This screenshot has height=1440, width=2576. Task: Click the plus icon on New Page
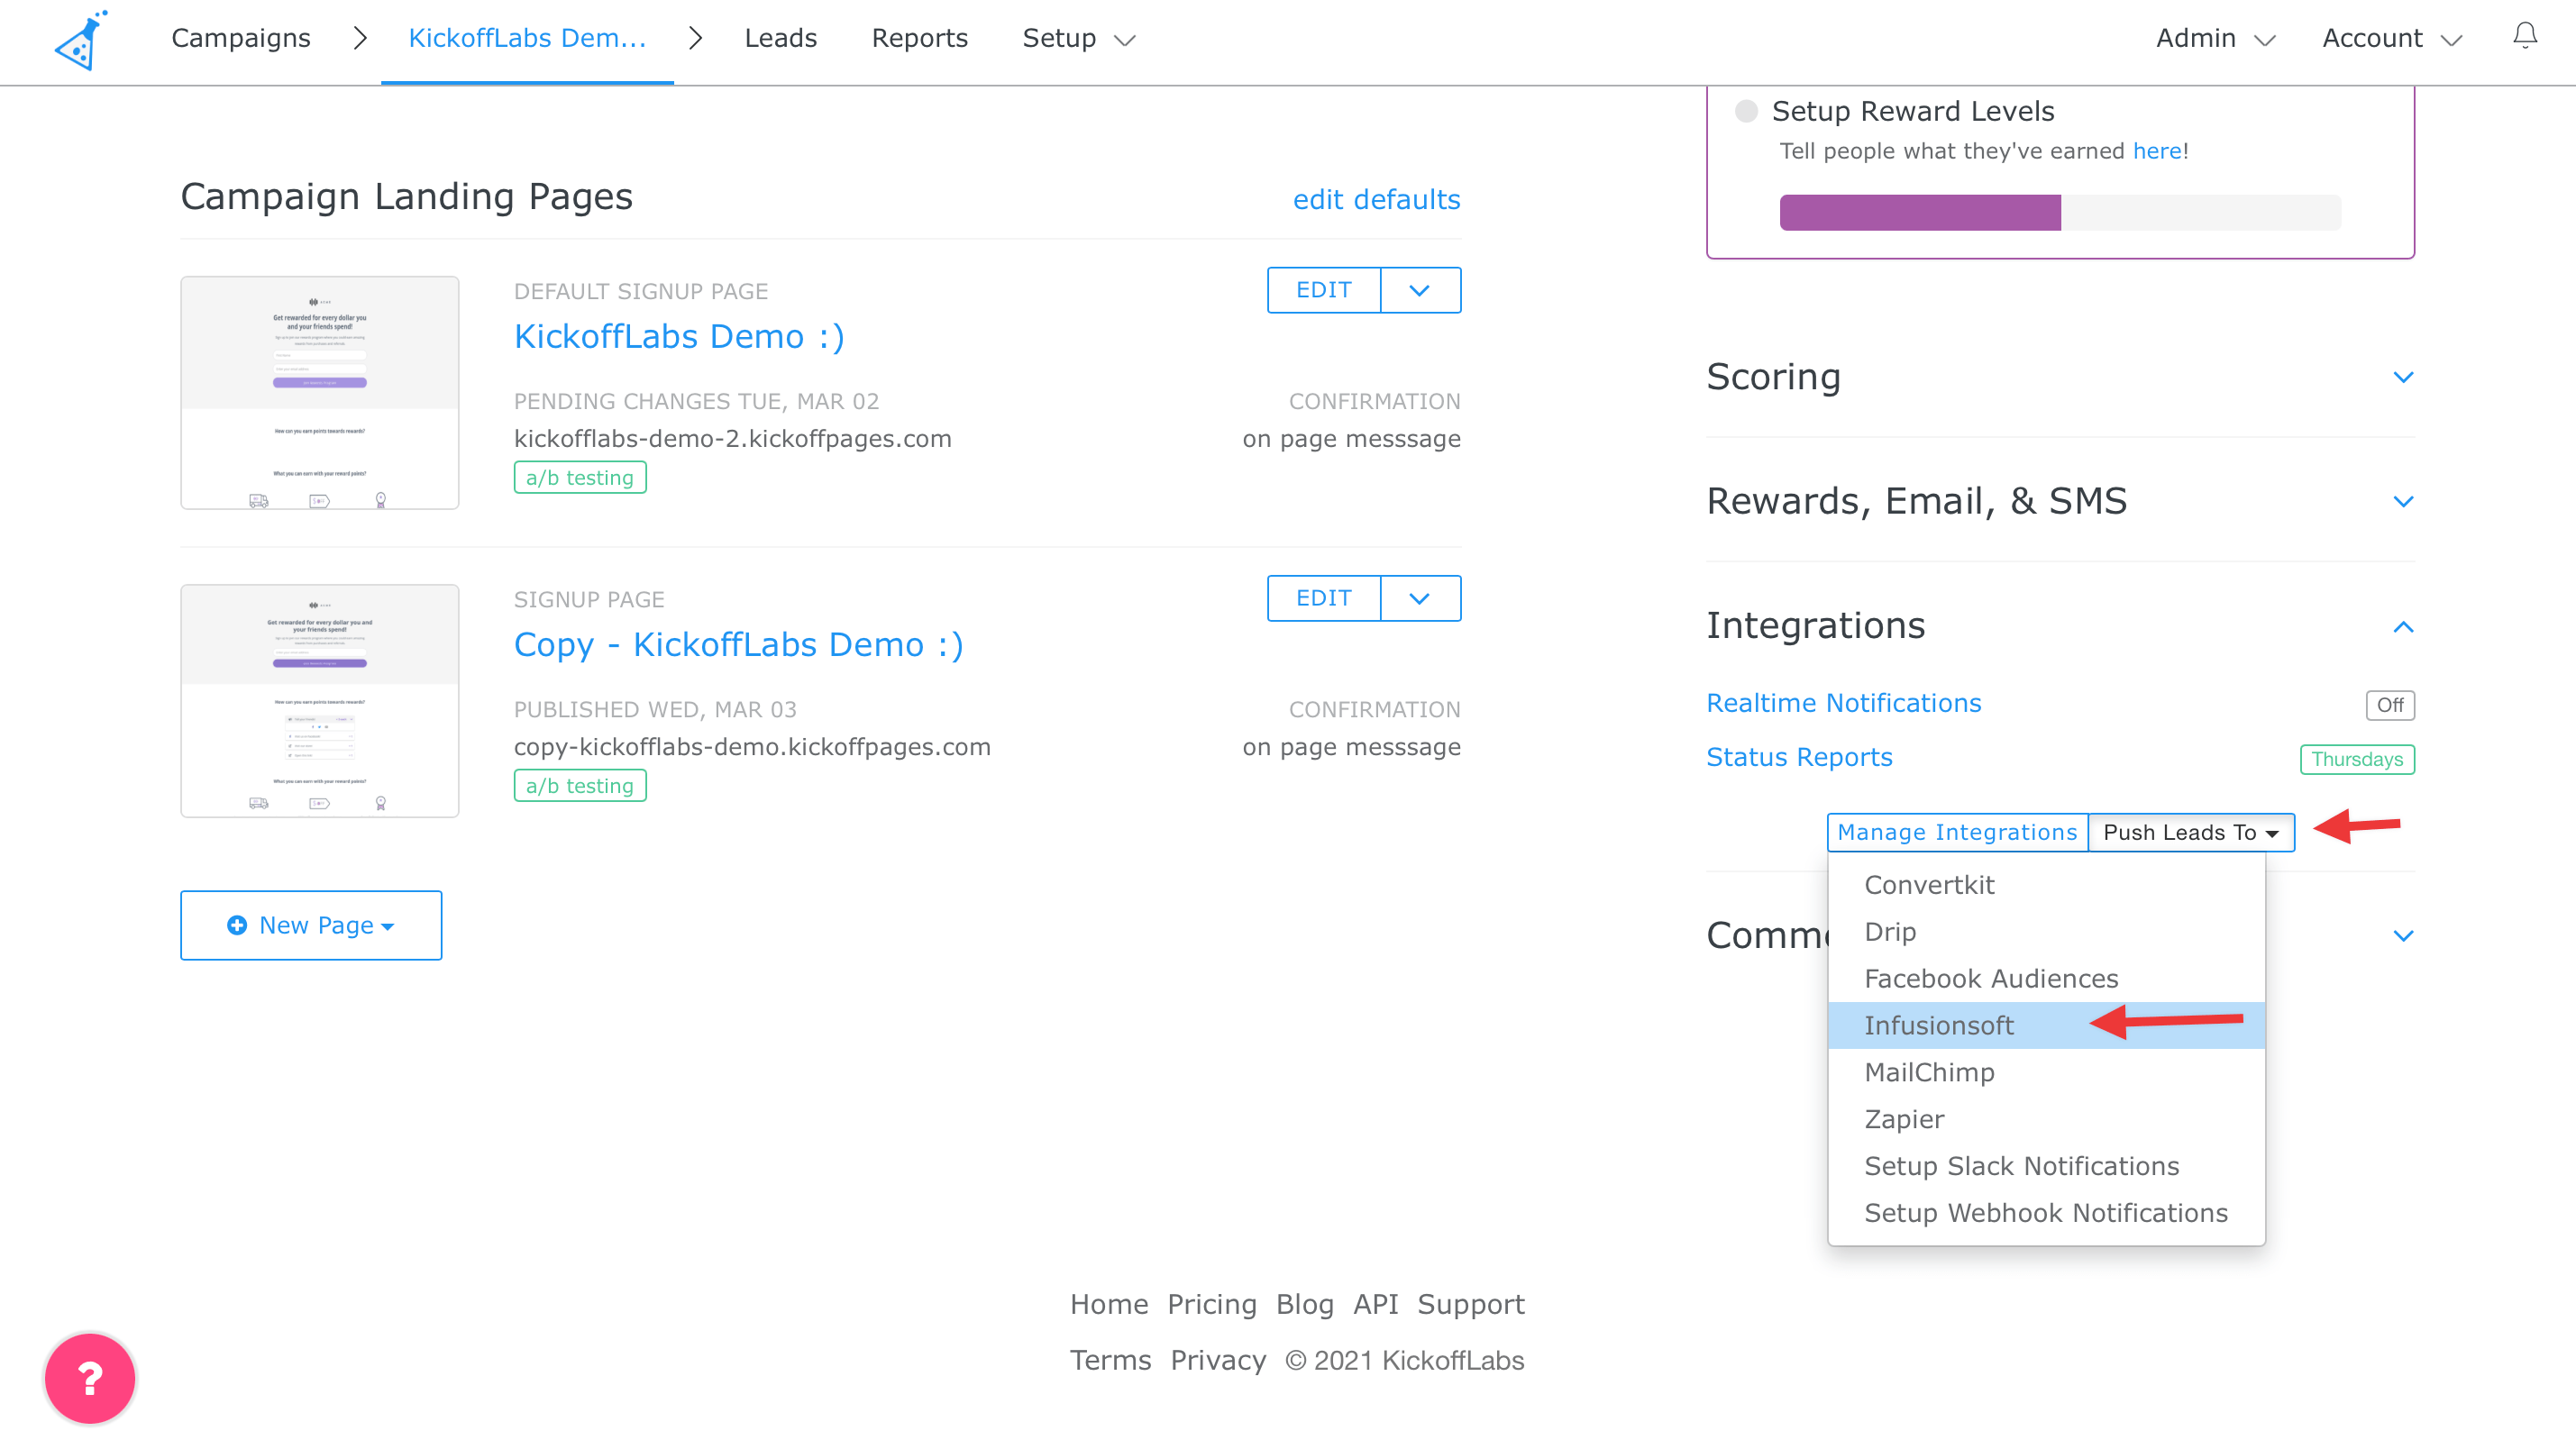coord(237,925)
